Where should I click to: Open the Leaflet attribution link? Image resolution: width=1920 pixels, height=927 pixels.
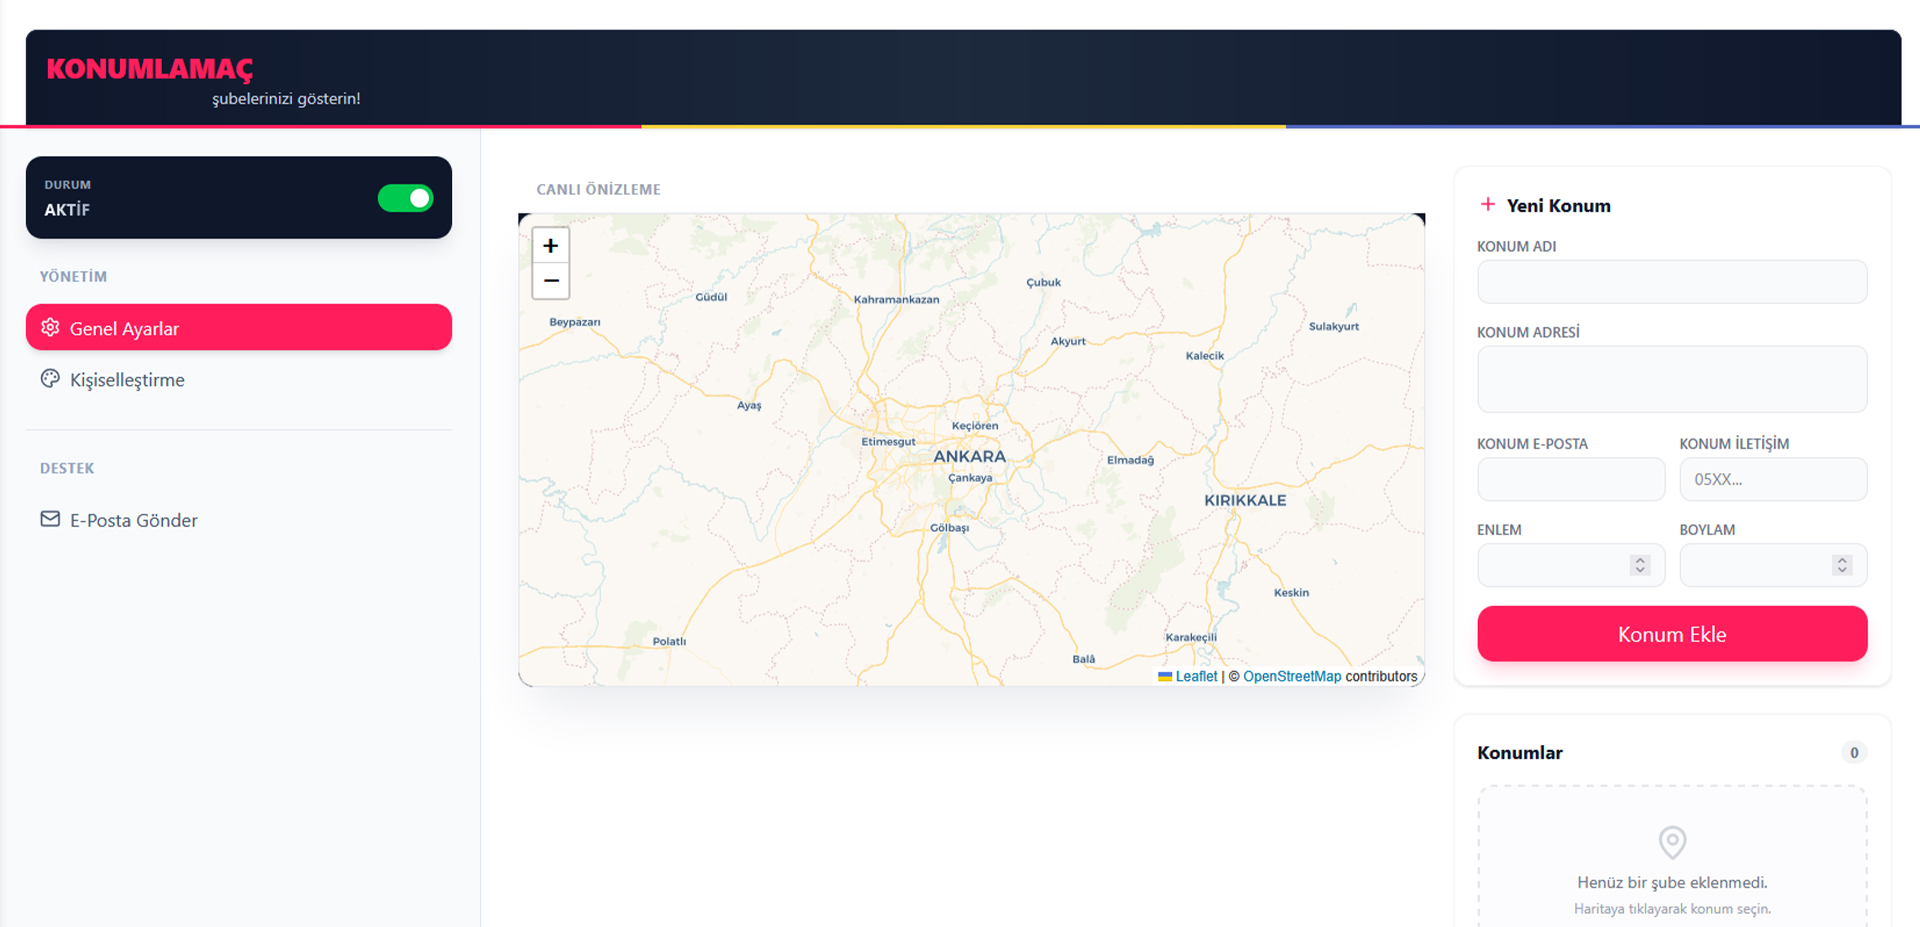point(1196,677)
